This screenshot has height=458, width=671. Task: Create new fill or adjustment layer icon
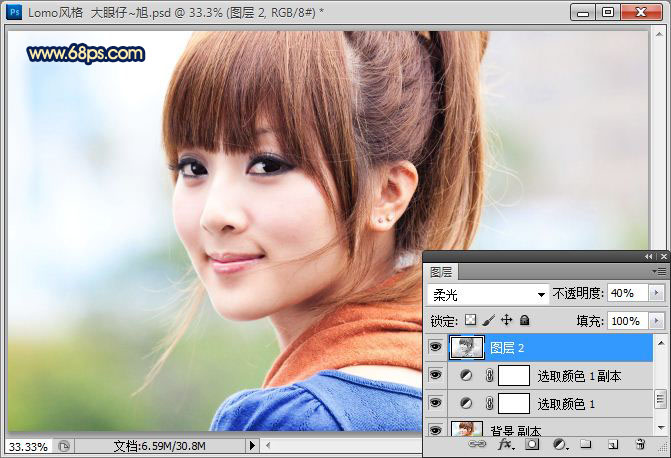(x=560, y=444)
